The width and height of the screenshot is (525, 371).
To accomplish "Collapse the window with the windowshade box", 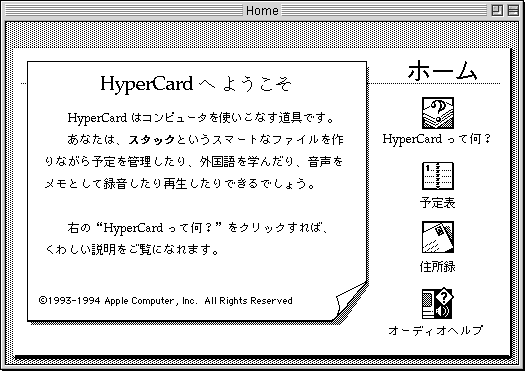I will point(513,10).
